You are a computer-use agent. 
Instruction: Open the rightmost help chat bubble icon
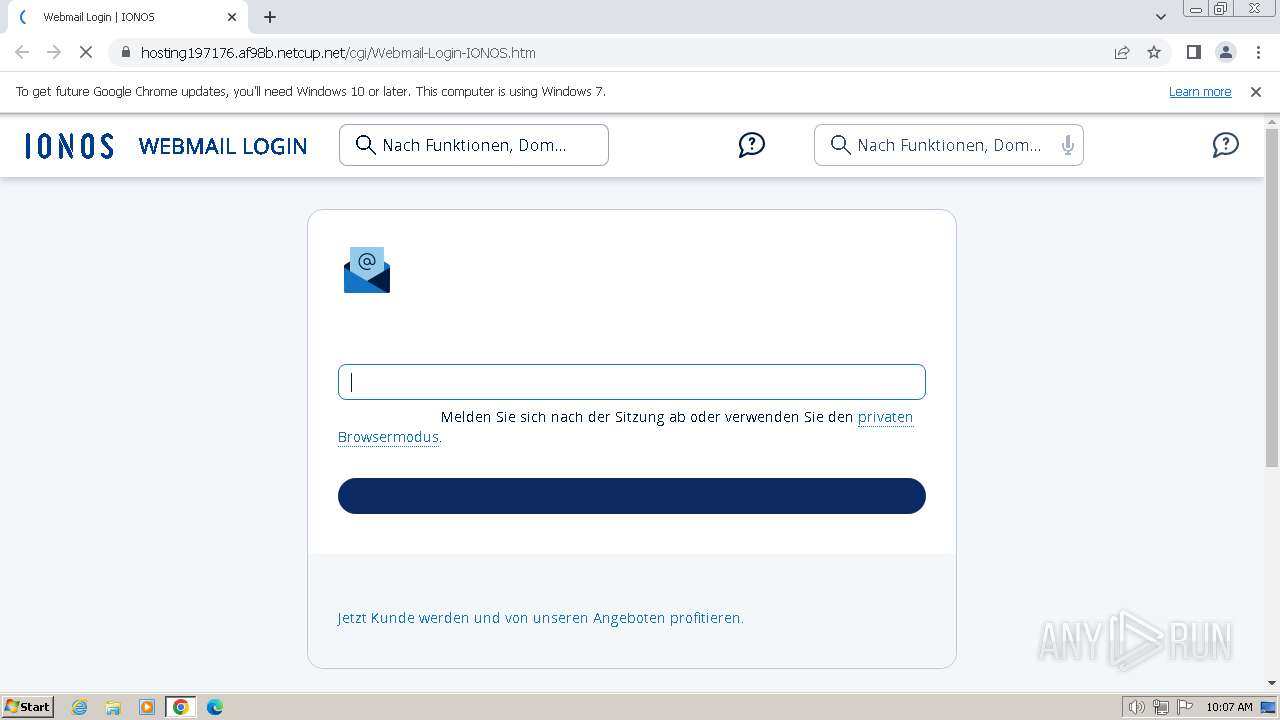(1226, 145)
